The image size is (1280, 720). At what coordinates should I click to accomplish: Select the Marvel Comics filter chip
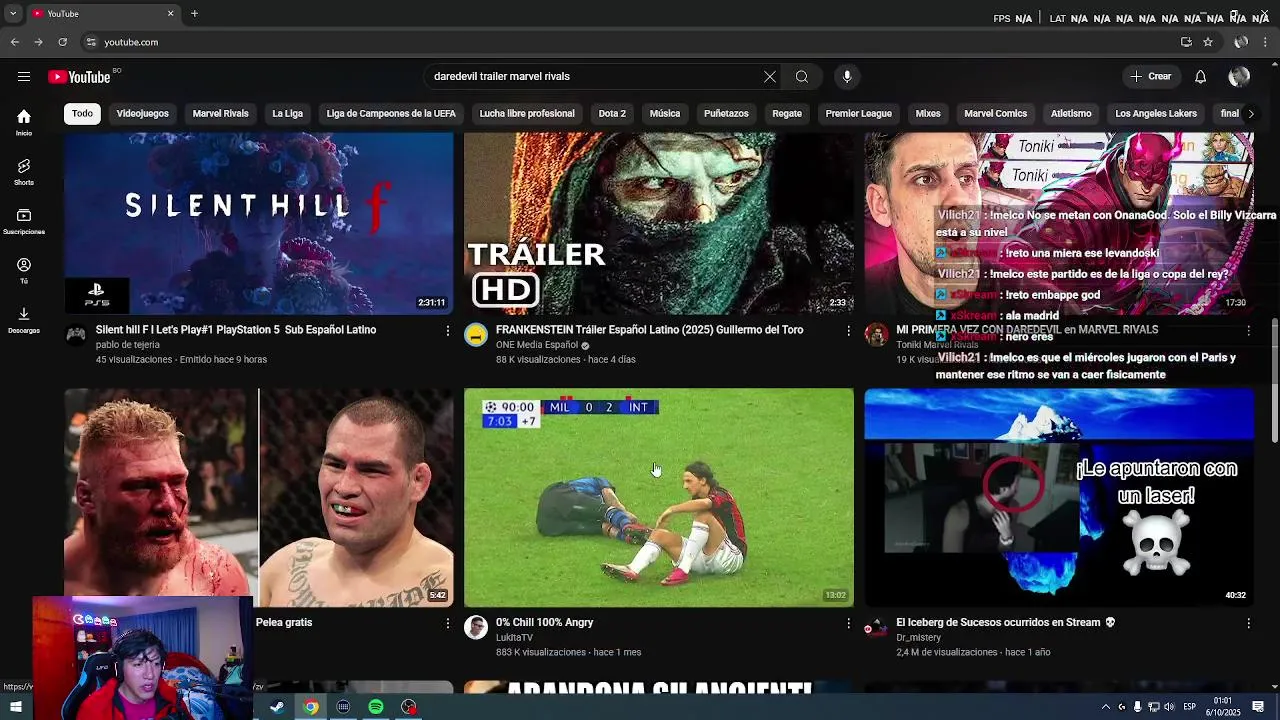tap(995, 114)
